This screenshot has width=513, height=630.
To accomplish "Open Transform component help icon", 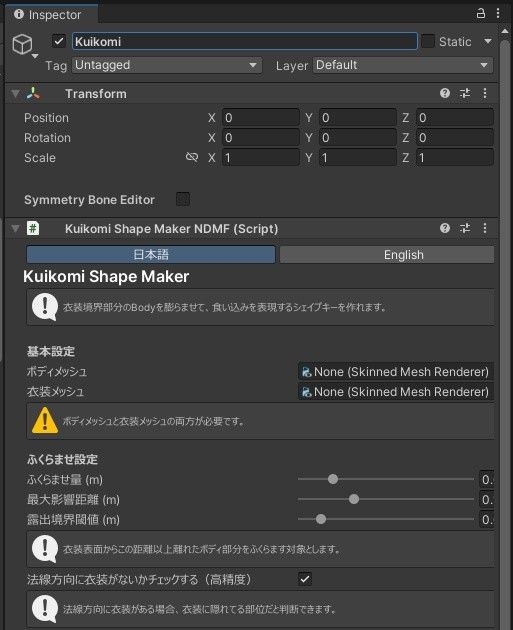I will pyautogui.click(x=445, y=93).
